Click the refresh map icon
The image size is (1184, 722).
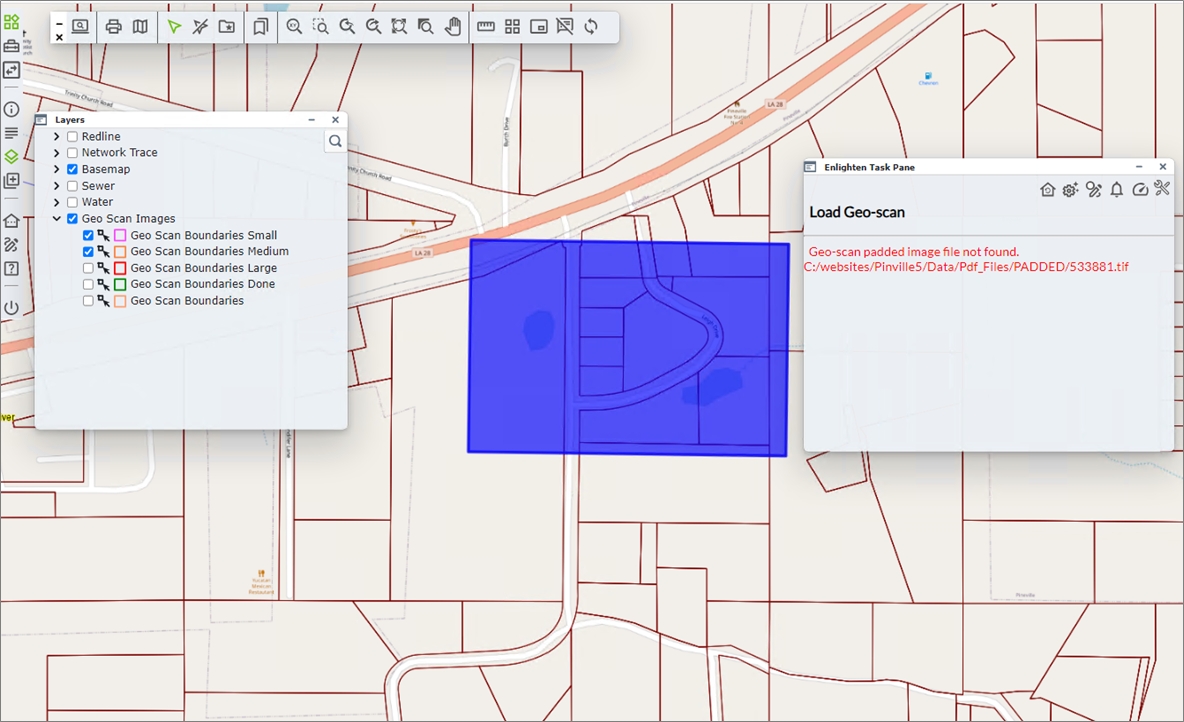pos(591,27)
